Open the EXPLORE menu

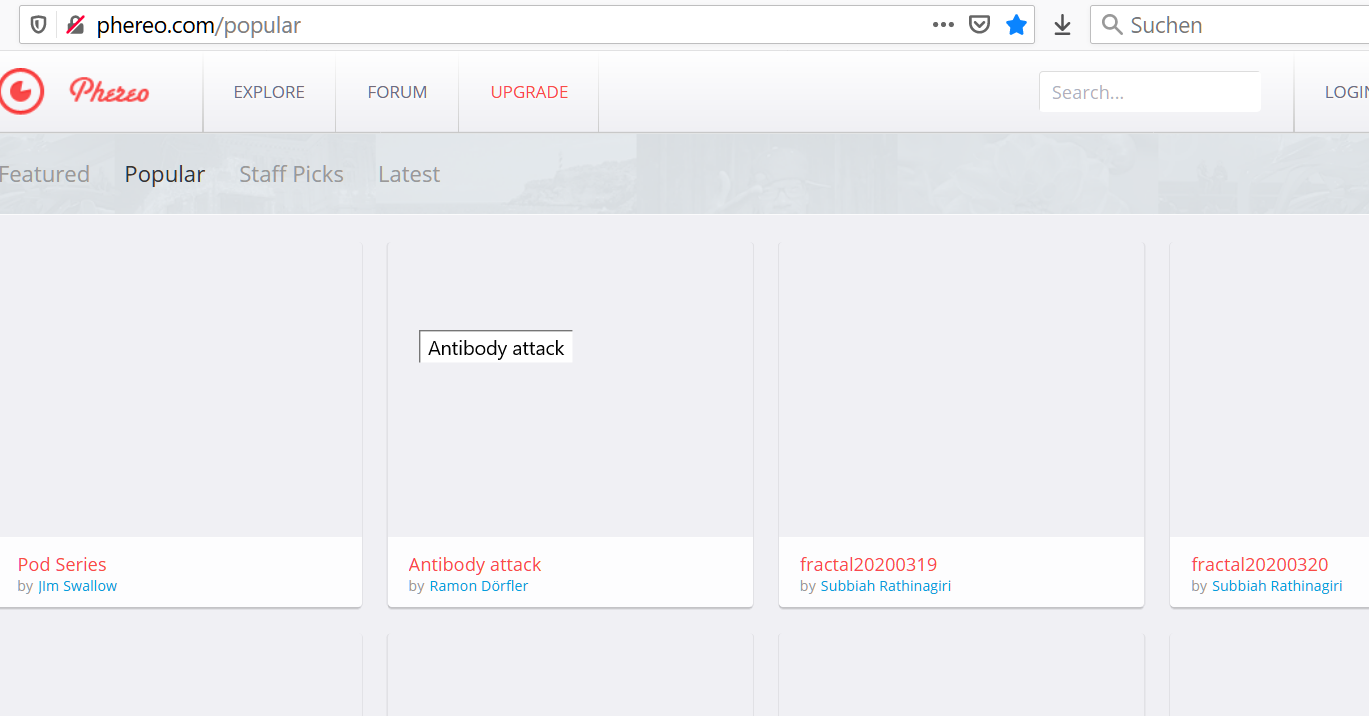click(x=269, y=92)
